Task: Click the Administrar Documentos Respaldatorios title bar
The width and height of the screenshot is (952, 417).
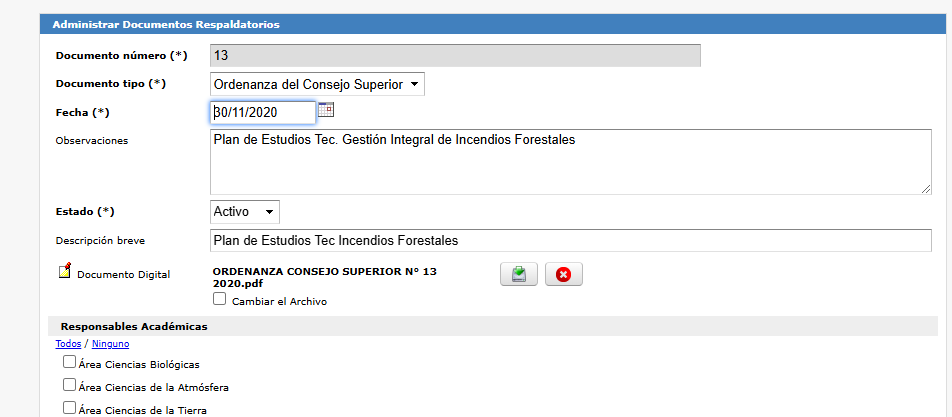Action: 166,24
